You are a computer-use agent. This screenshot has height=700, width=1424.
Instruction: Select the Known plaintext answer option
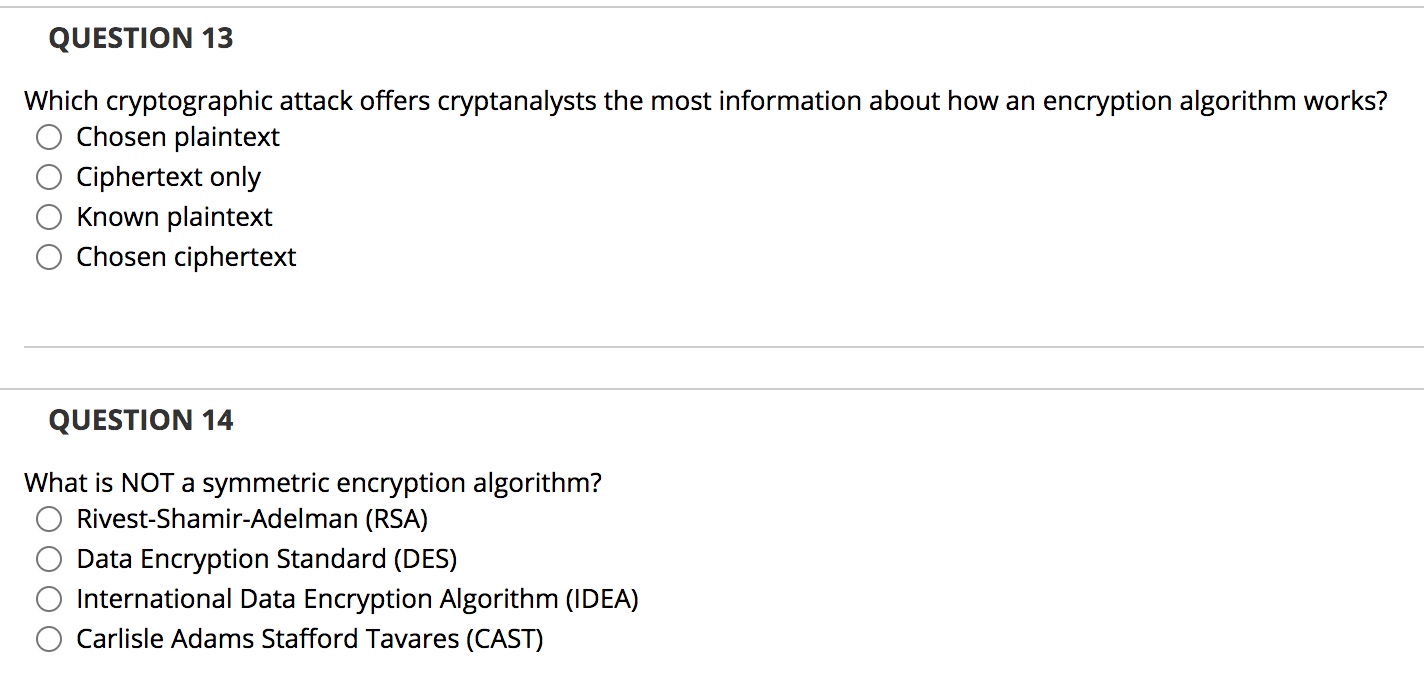tap(49, 217)
